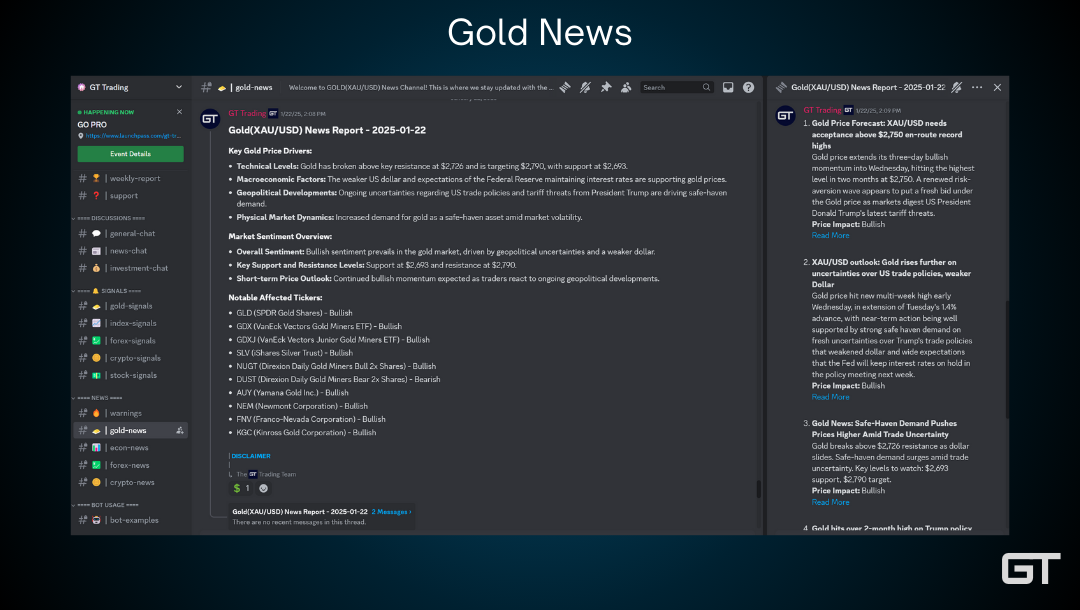
Task: Click the report heading Gold(XAU/USD) News Report
Action: coord(327,130)
